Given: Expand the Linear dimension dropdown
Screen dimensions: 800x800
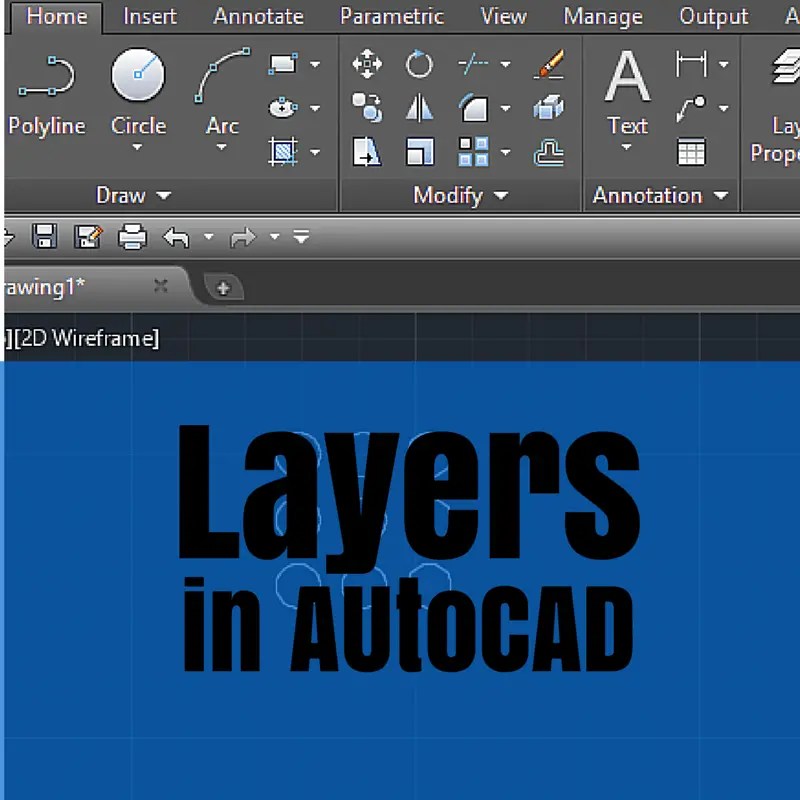Looking at the screenshot, I should [723, 64].
